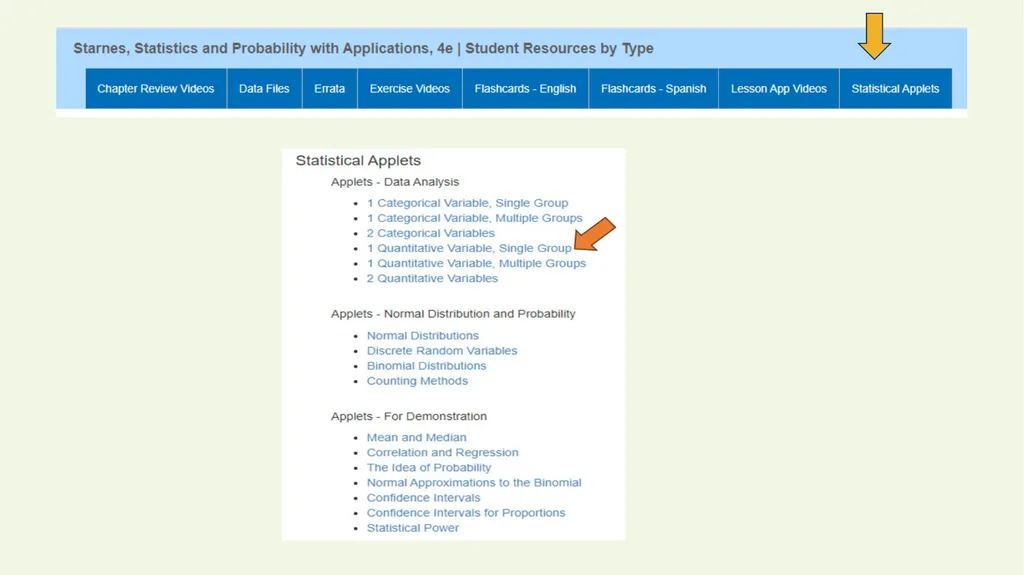Click the 'Applets - Data Analysis' subheading
1024x575 pixels.
coord(394,182)
